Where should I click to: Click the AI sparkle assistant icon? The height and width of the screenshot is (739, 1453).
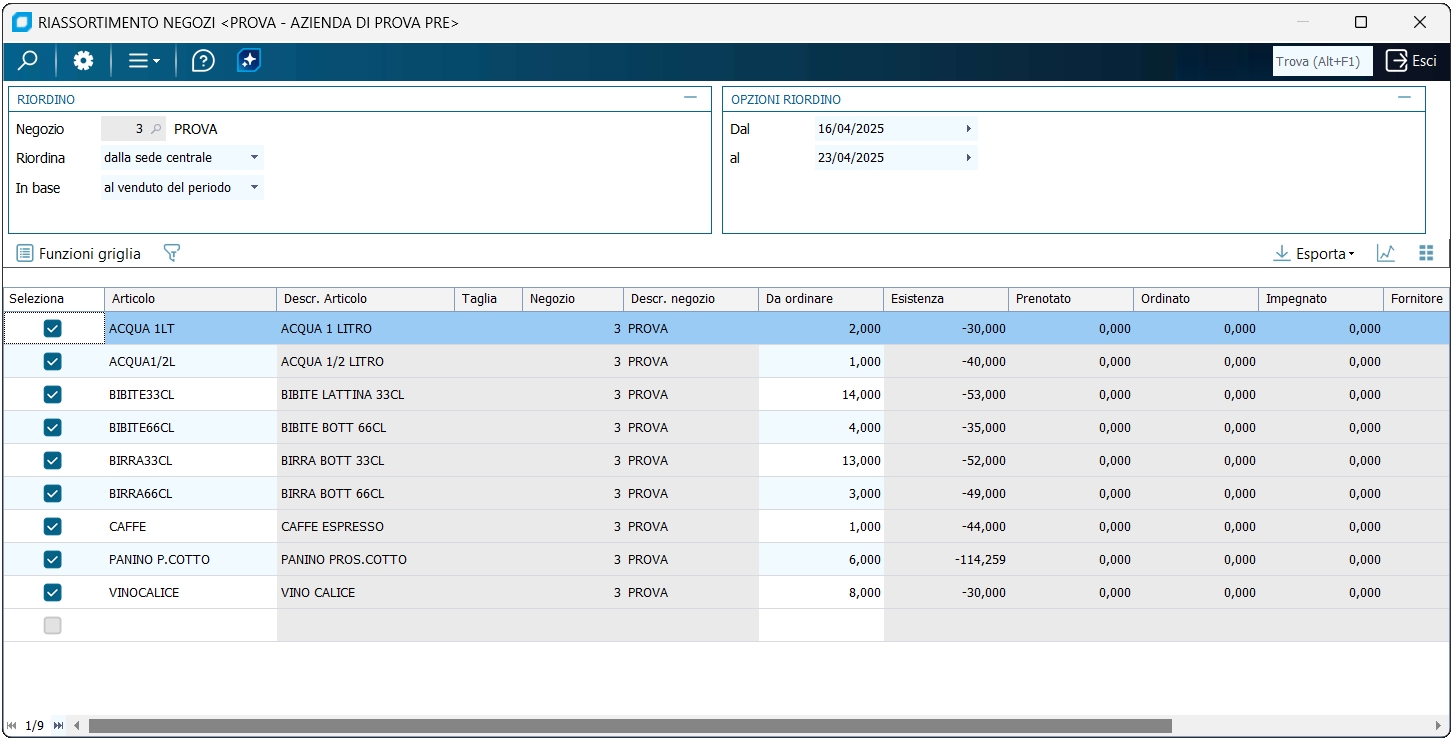249,61
